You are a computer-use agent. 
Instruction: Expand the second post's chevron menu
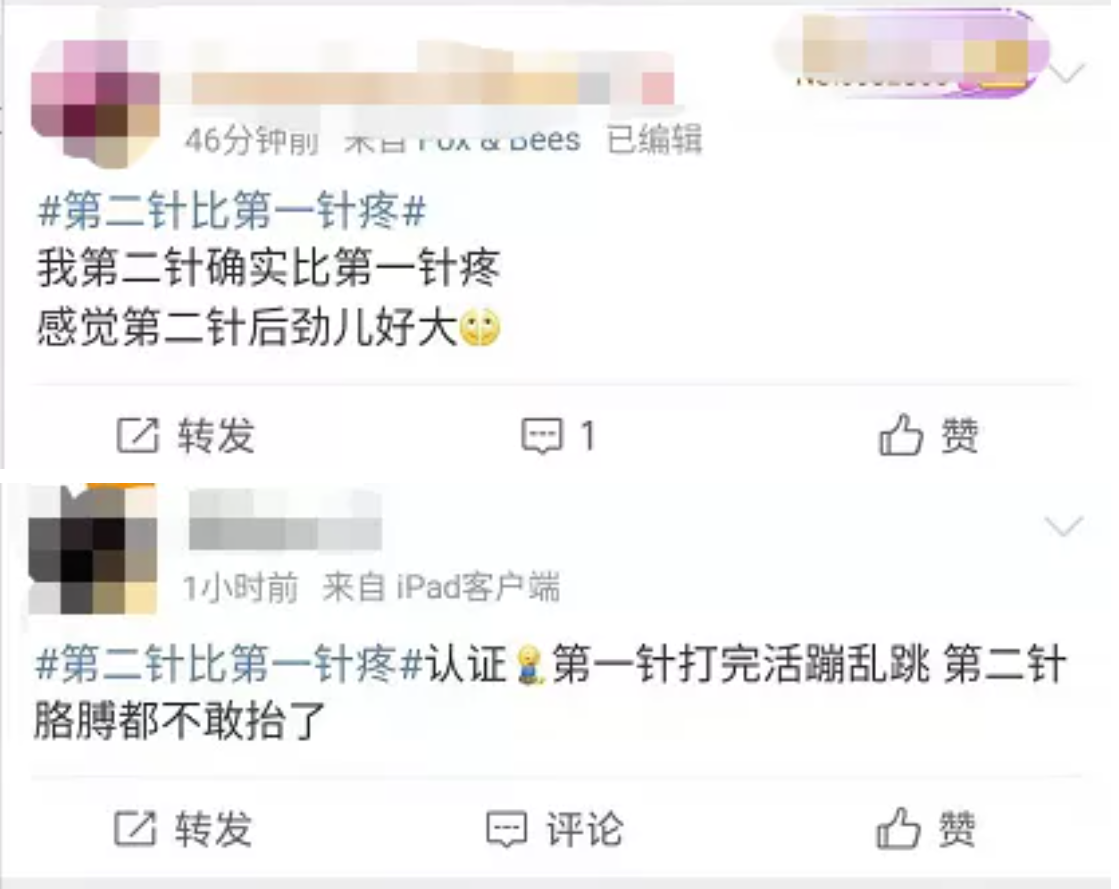click(1063, 526)
